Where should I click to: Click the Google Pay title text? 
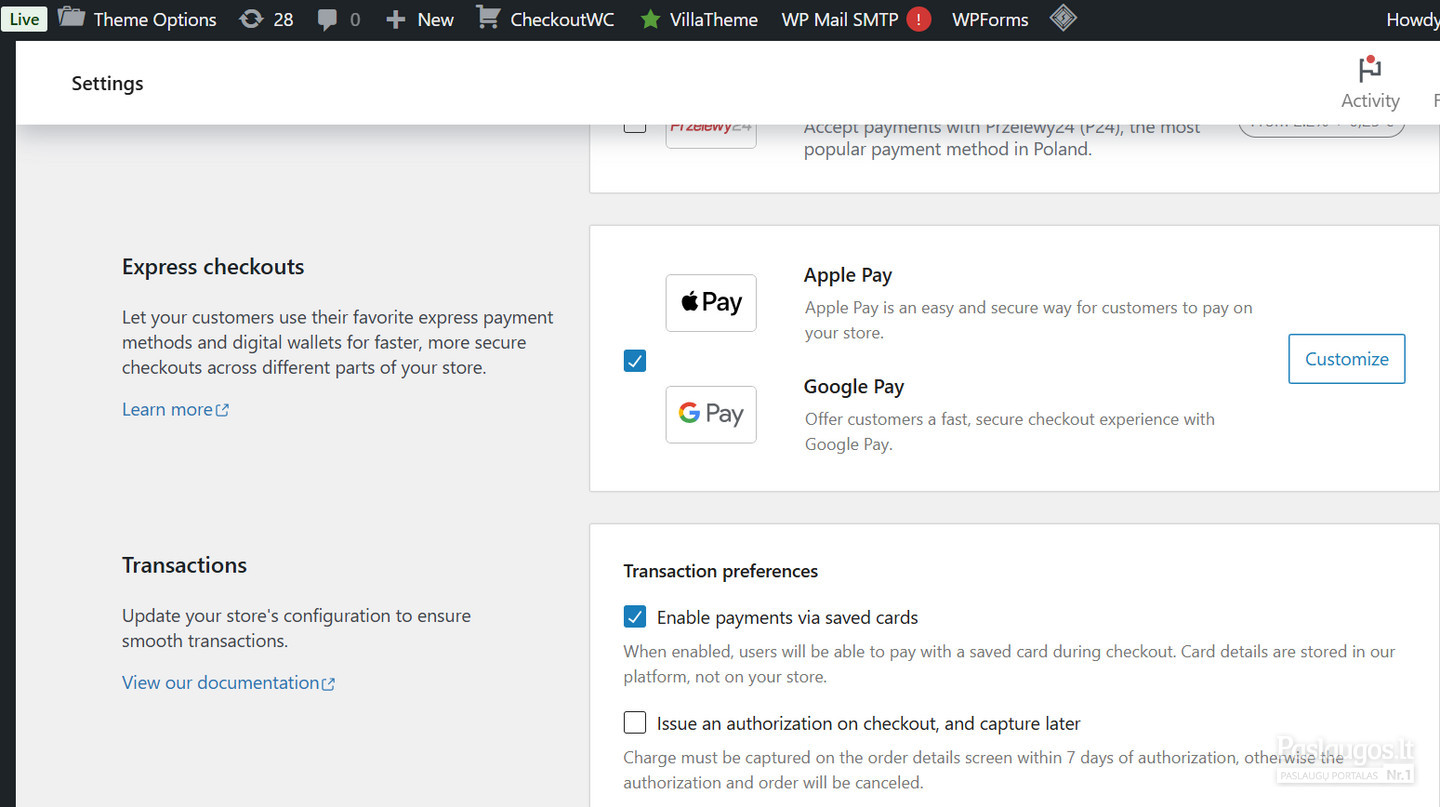click(854, 387)
